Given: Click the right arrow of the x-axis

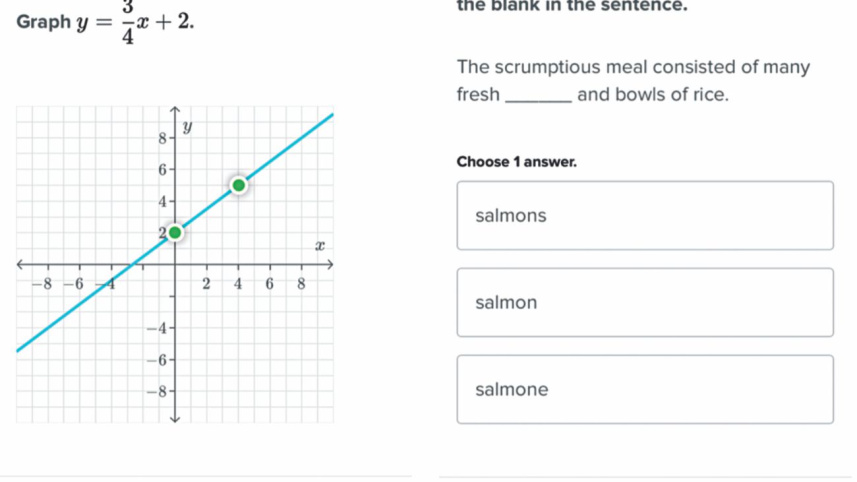Looking at the screenshot, I should pos(330,265).
